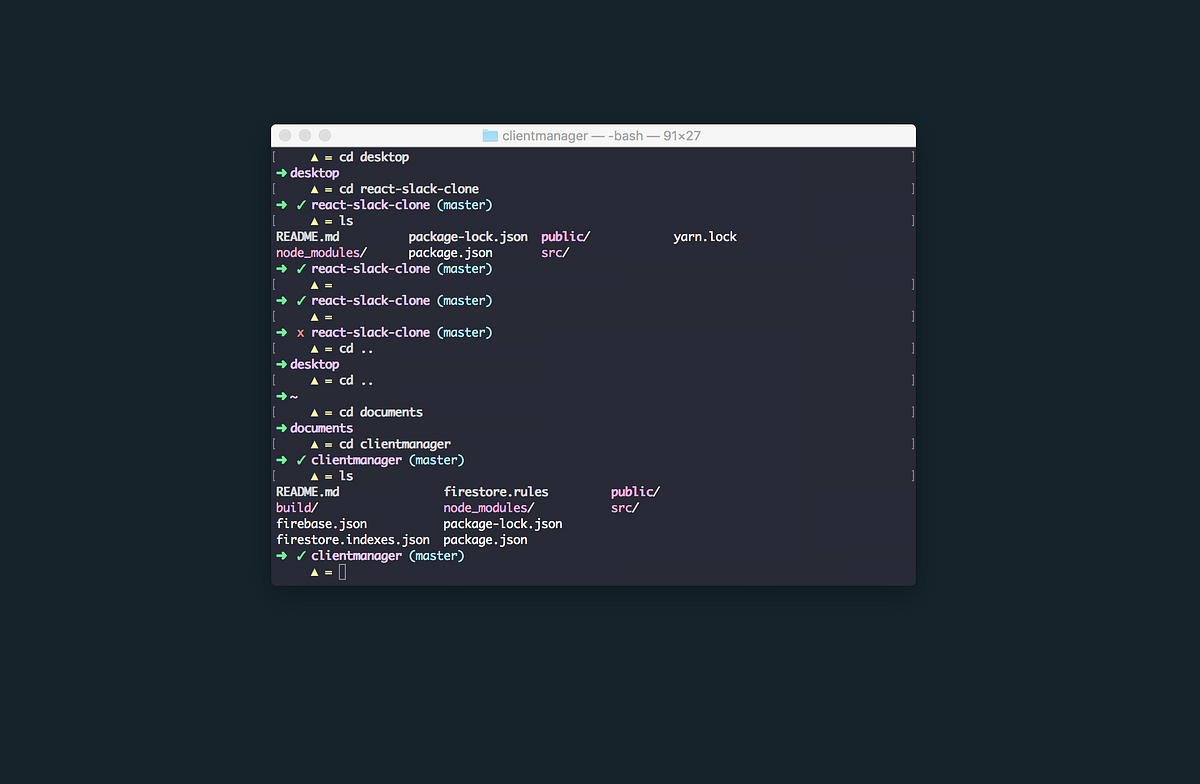Click the 'cd react-slack-clone' command text
Screen dimensions: 1200x784
[409, 189]
